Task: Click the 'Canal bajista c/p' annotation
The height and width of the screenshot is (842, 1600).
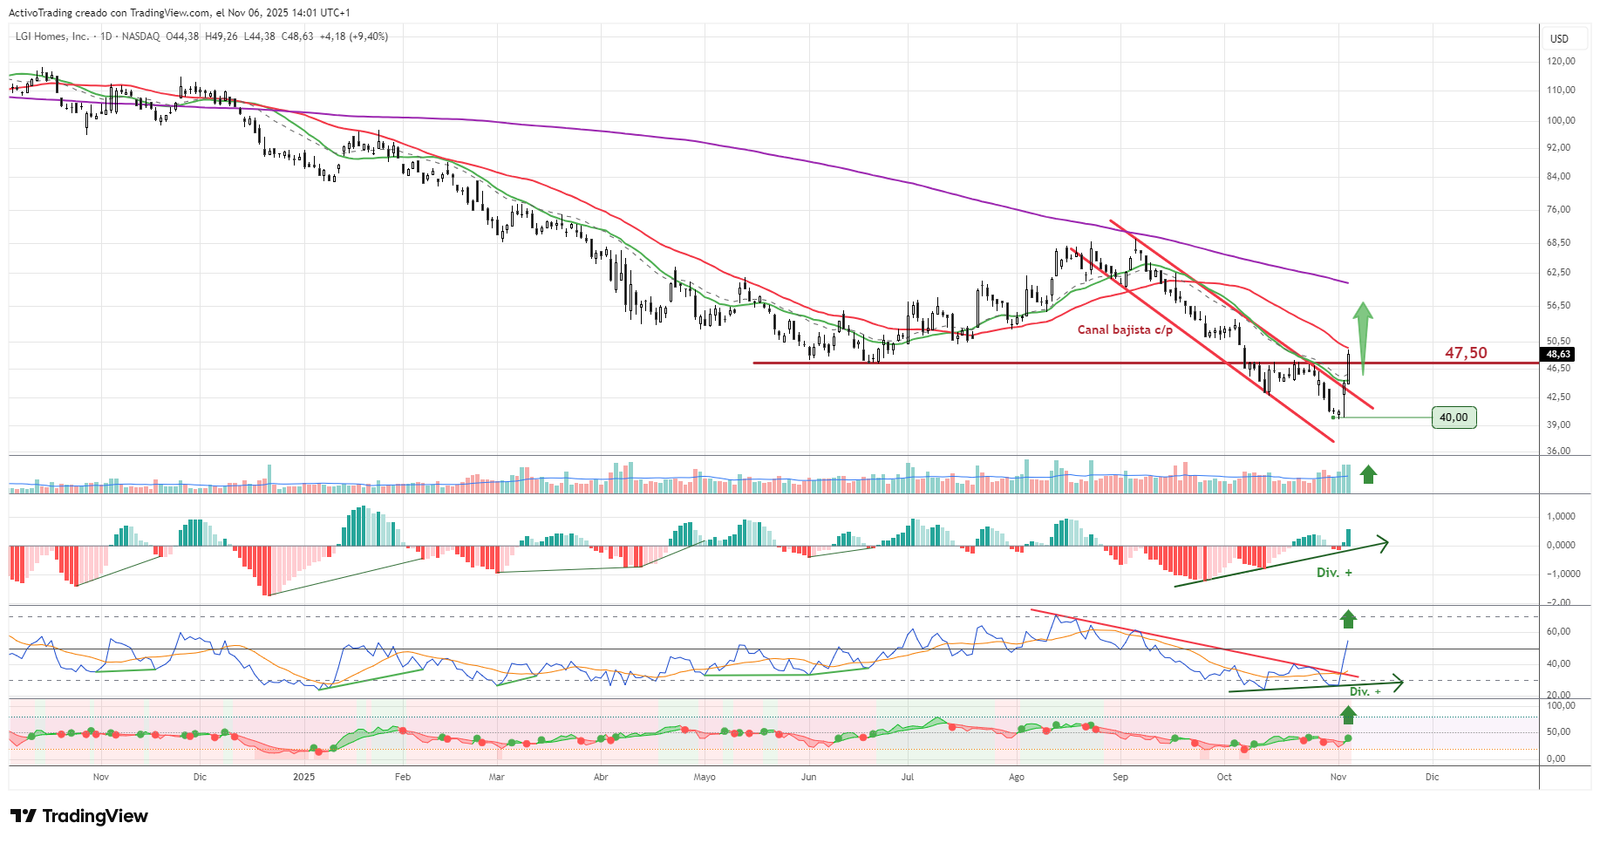Action: pyautogui.click(x=1124, y=329)
